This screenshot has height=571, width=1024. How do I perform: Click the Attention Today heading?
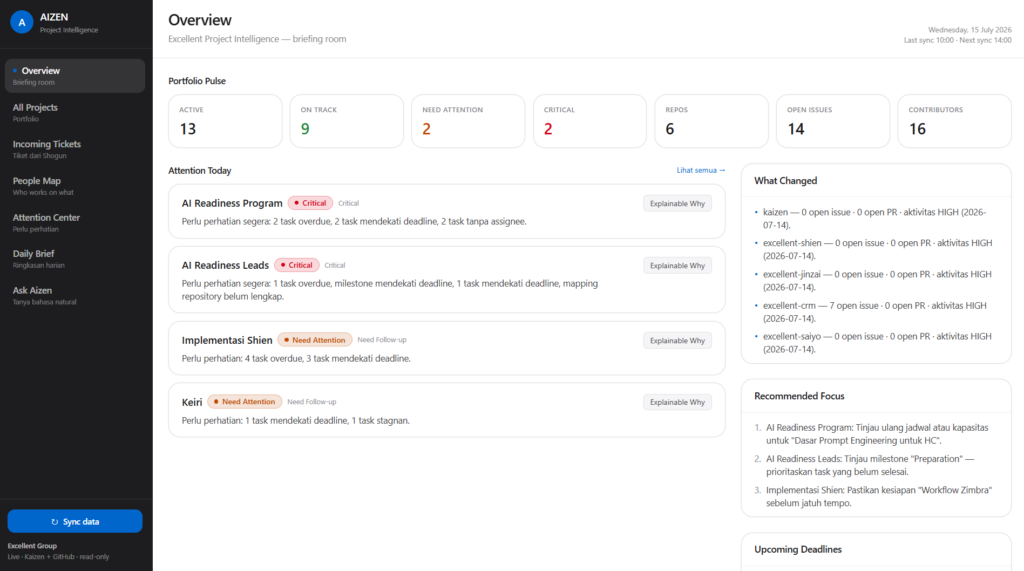[199, 171]
